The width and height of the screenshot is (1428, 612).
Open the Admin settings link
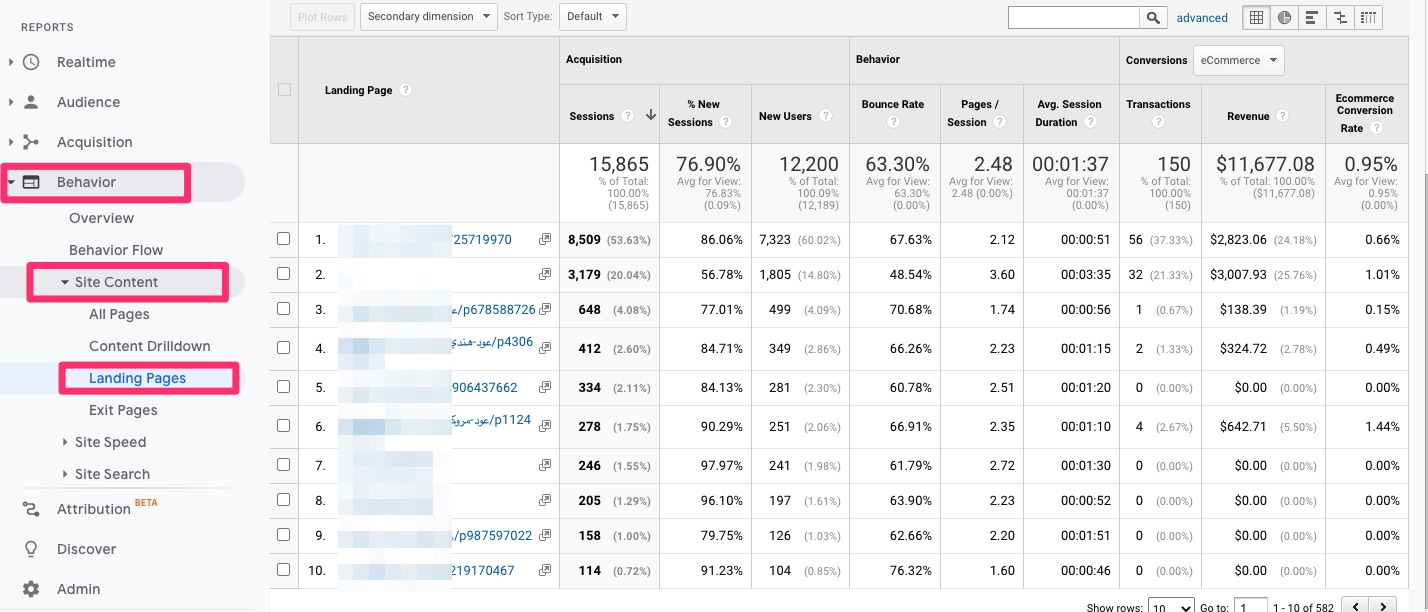(78, 589)
